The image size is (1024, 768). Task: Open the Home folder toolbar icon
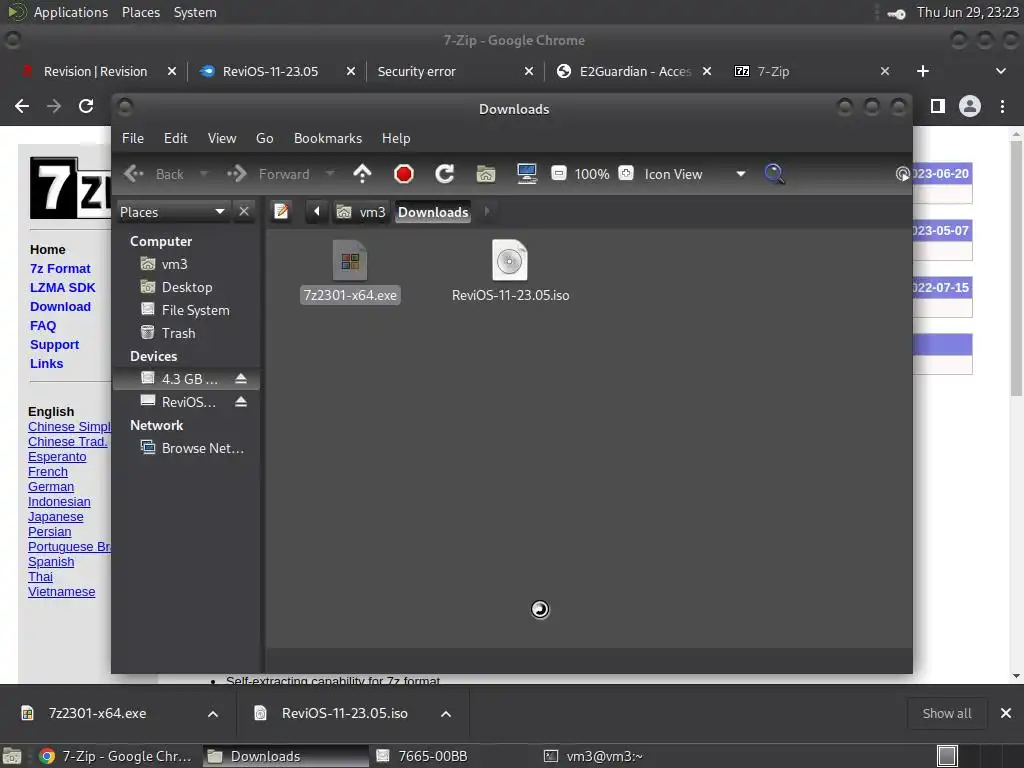(486, 174)
